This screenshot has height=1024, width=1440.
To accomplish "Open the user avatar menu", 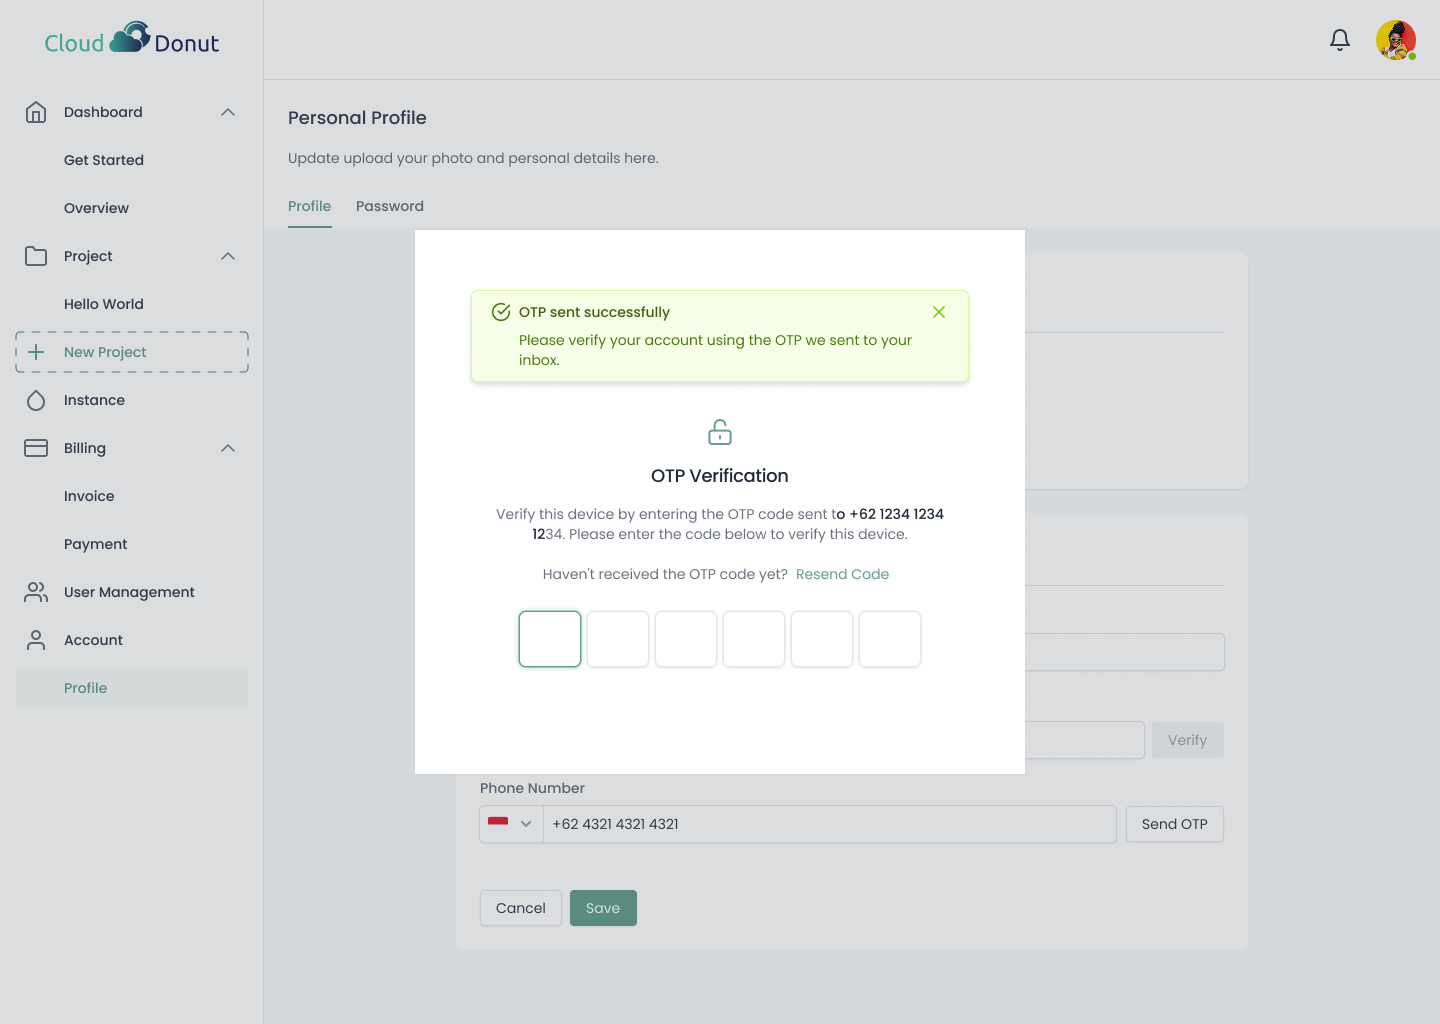I will [x=1395, y=40].
